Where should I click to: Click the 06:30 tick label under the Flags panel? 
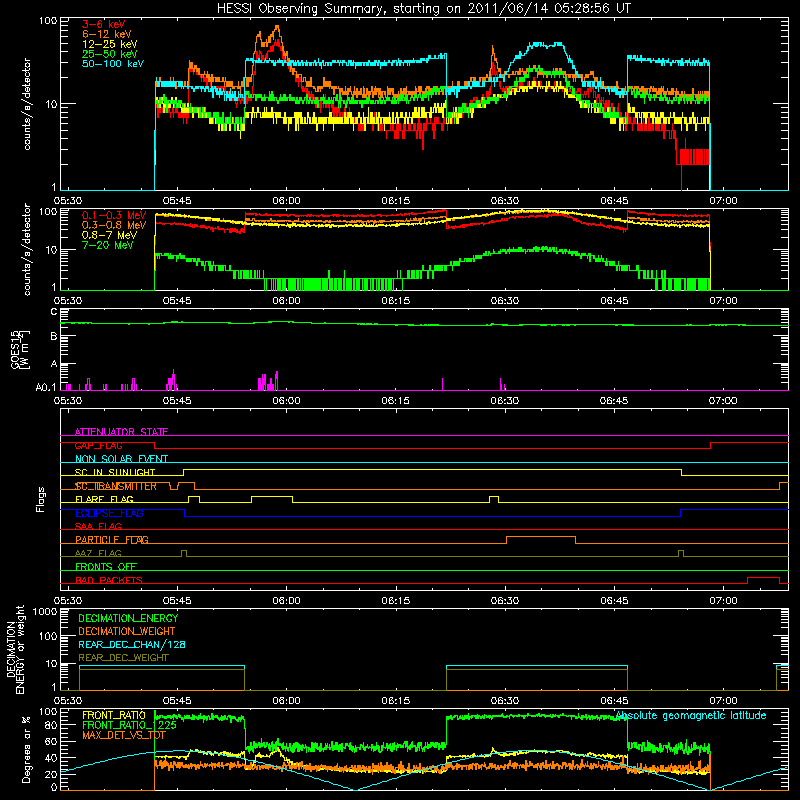(x=505, y=601)
